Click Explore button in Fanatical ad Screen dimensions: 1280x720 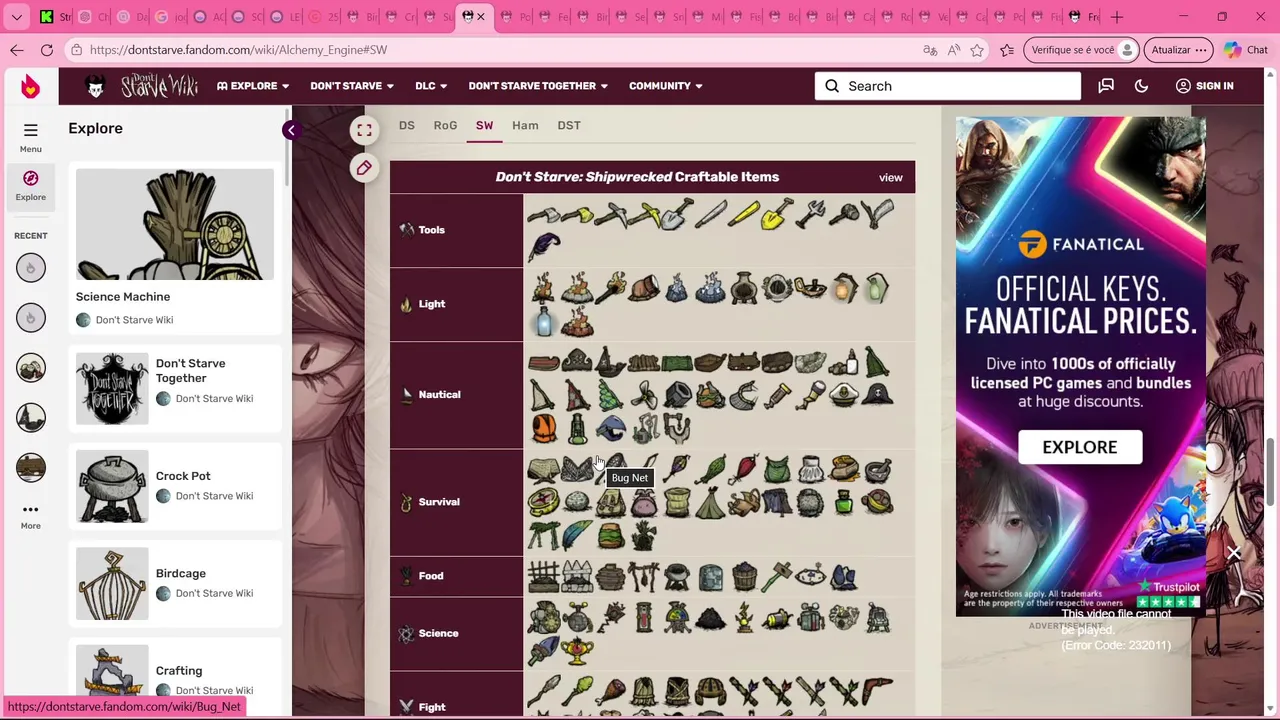(x=1080, y=447)
